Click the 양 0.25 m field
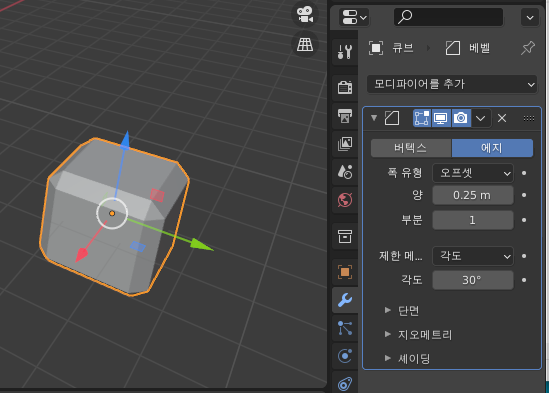This screenshot has width=549, height=393. [x=473, y=195]
